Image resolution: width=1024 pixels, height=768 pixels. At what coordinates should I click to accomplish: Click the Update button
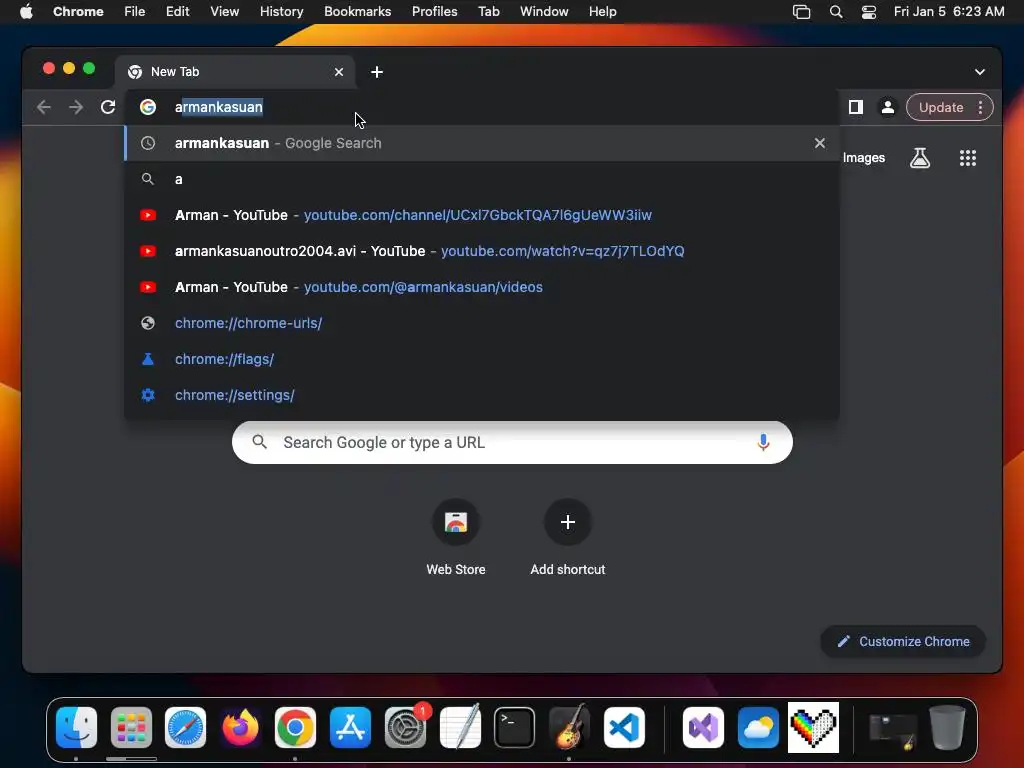(x=940, y=107)
